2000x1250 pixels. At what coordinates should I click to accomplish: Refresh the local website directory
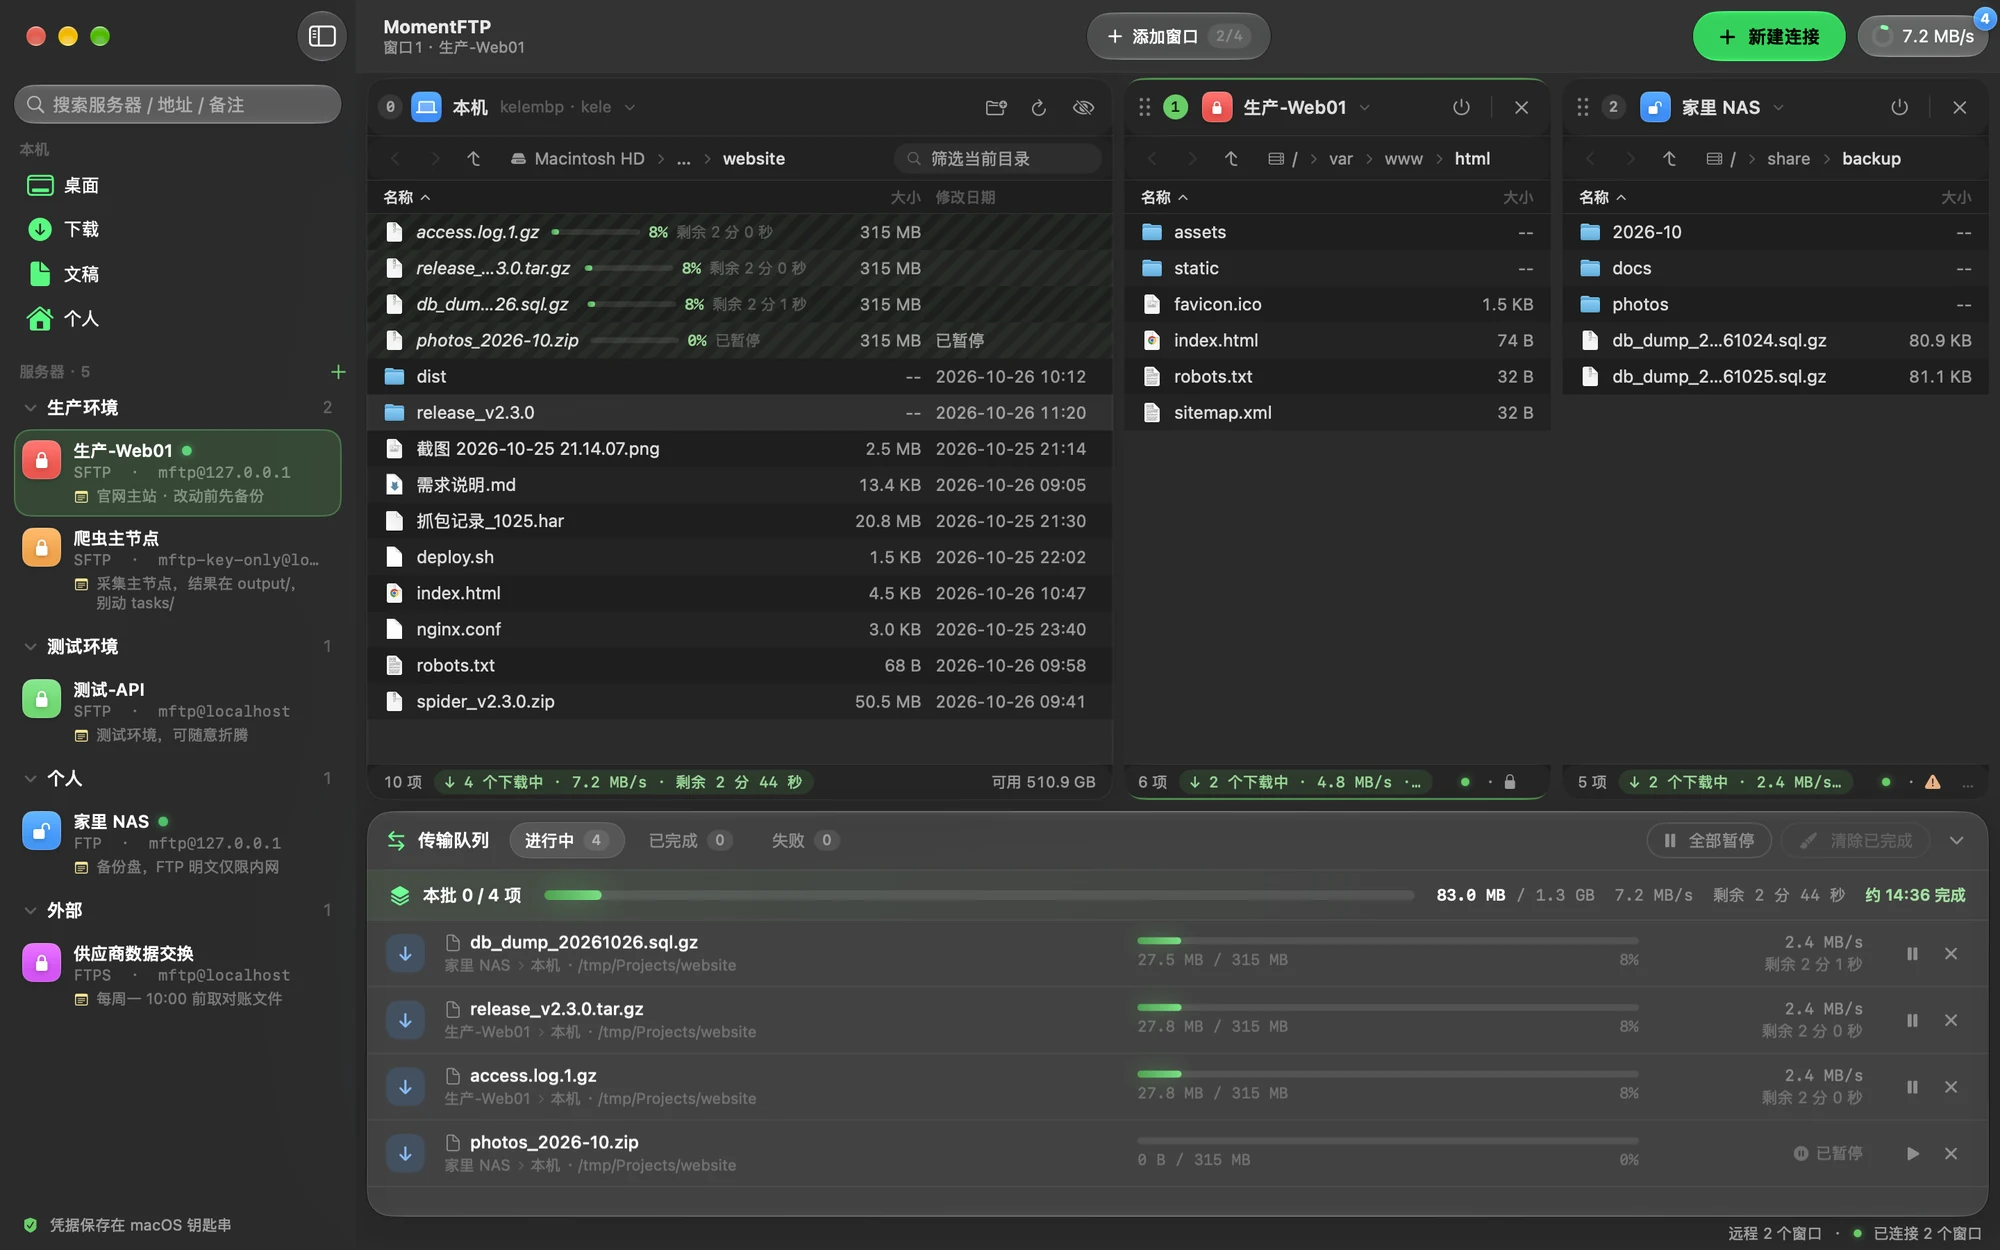click(1039, 107)
